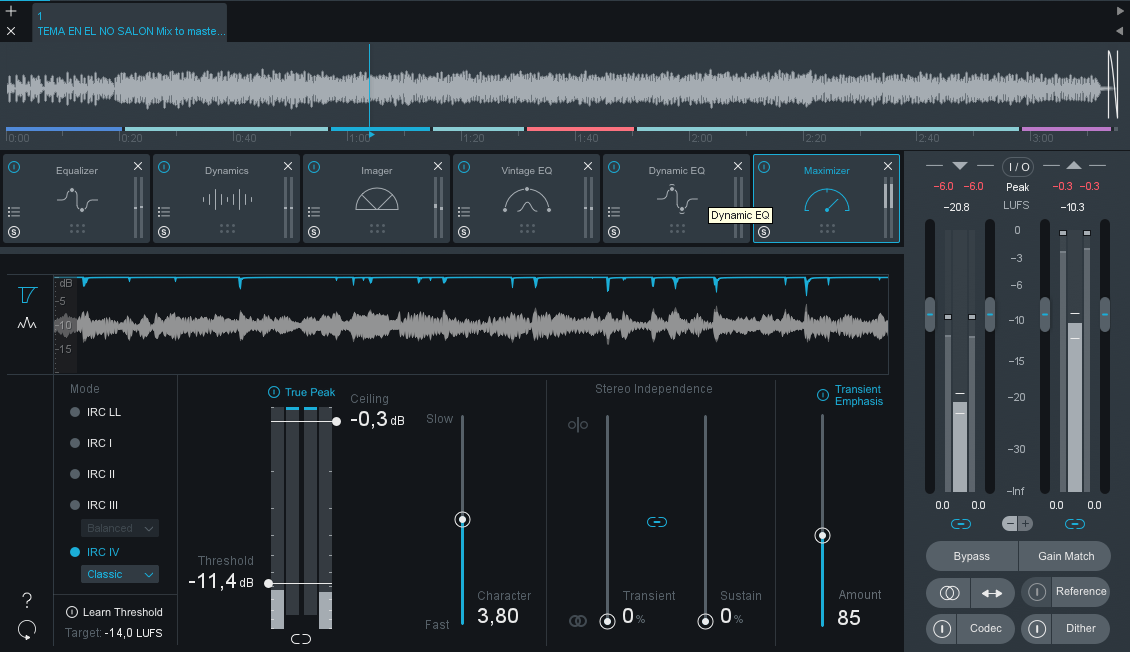Click the help question mark icon

point(27,600)
